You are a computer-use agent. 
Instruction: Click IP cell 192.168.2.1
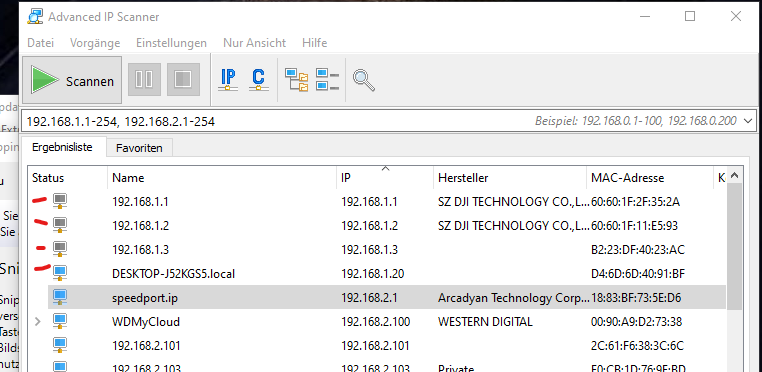pyautogui.click(x=369, y=298)
